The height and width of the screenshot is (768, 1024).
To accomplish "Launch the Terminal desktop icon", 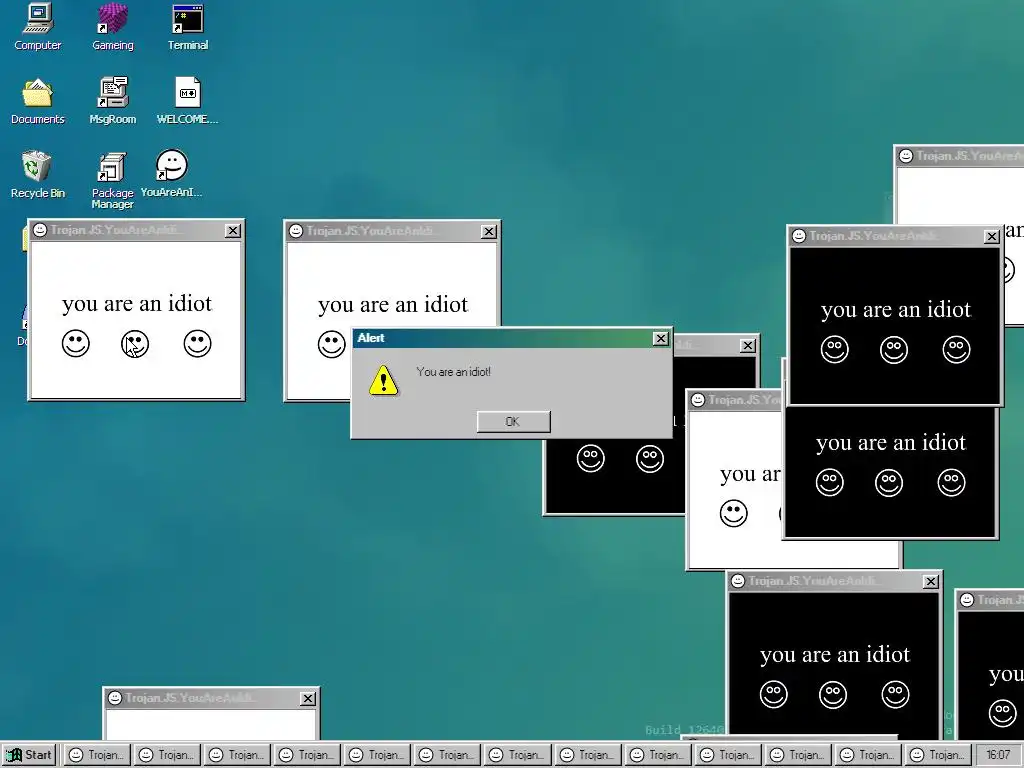I will (x=187, y=26).
